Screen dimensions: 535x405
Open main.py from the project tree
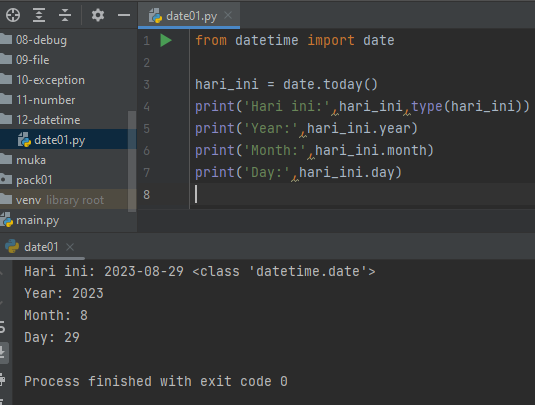38,220
